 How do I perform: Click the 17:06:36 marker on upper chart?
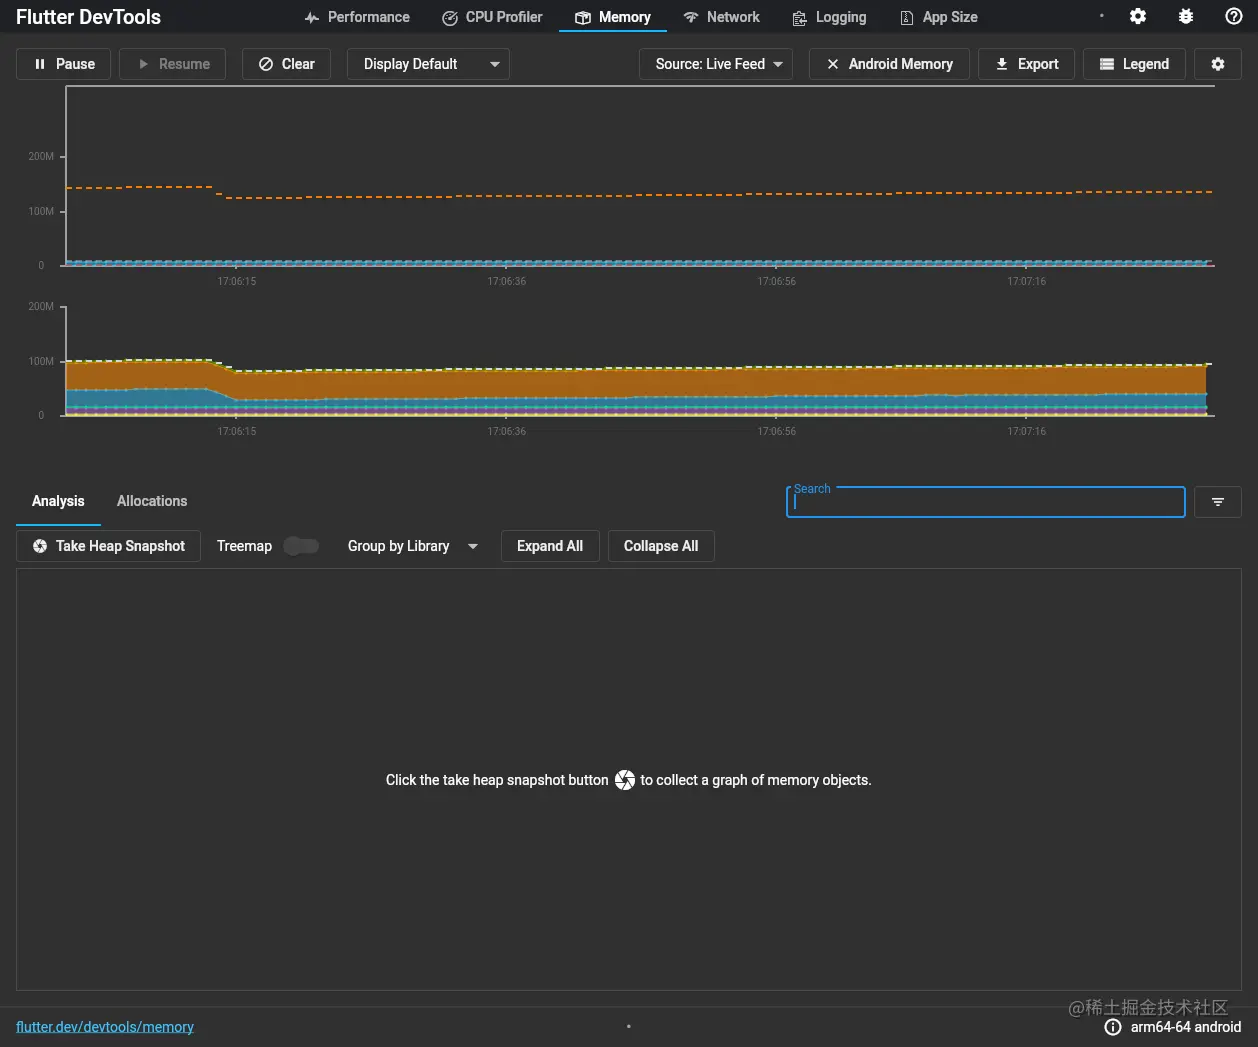[x=507, y=282]
